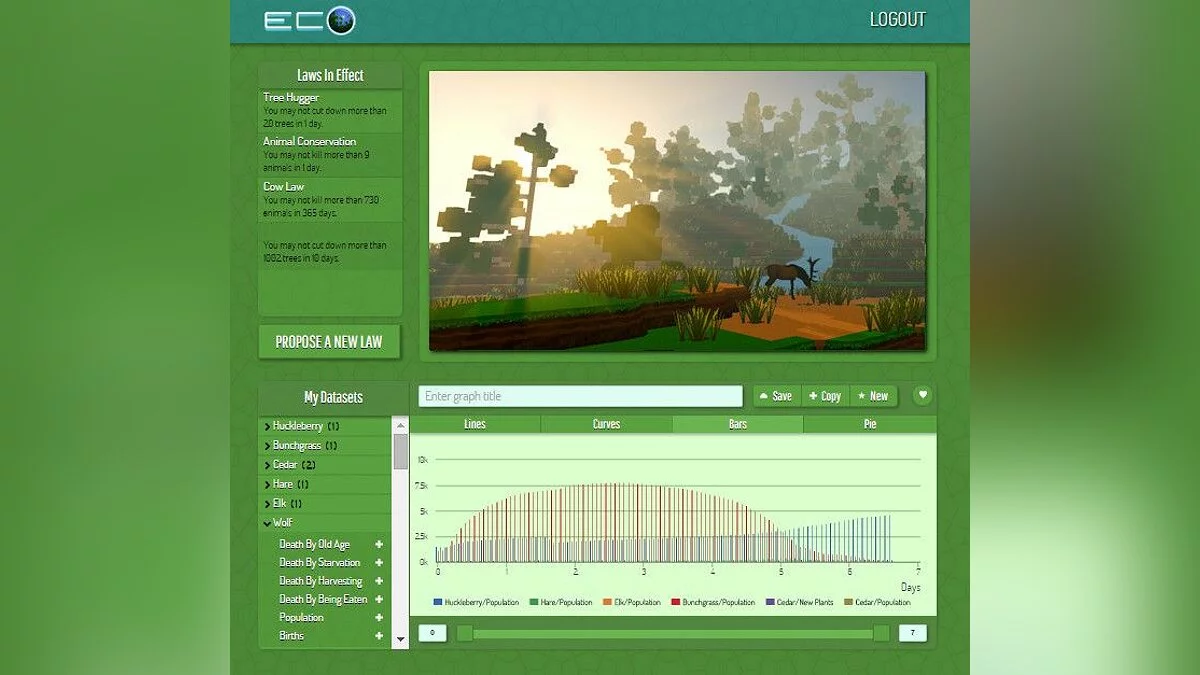1200x675 pixels.
Task: Create a New graph
Action: [x=873, y=396]
